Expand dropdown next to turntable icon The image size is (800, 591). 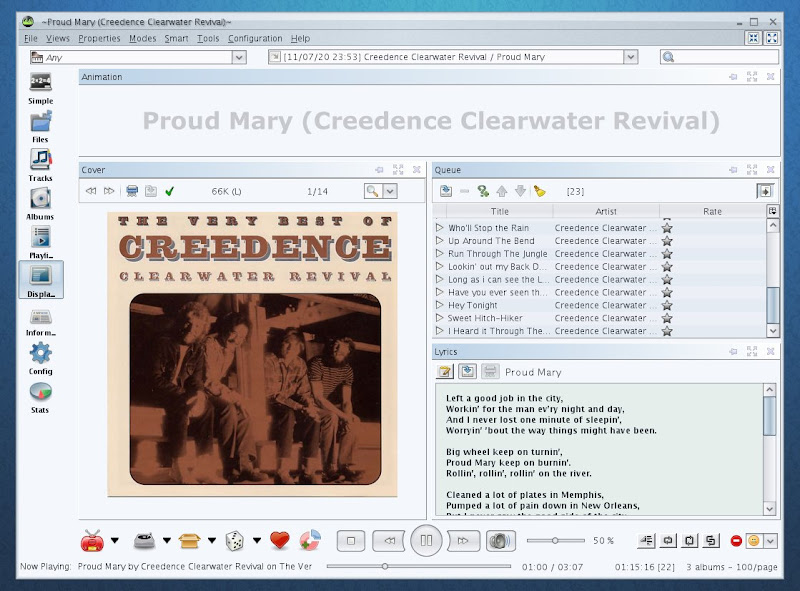166,540
